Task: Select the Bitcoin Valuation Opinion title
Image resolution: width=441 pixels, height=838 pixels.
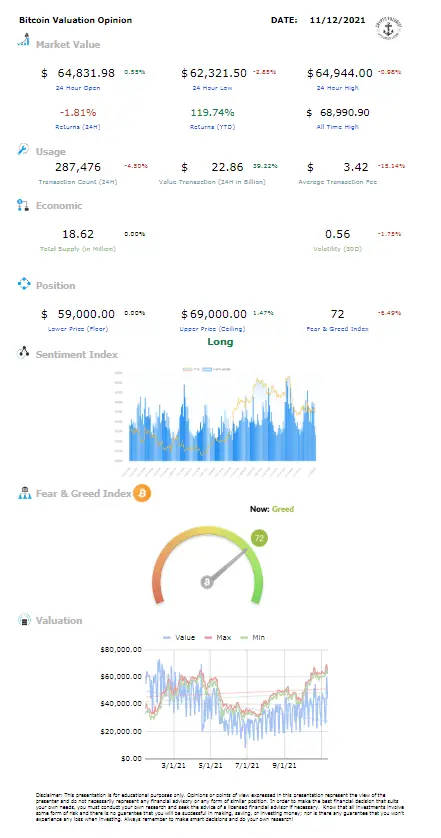Action: 75,20
